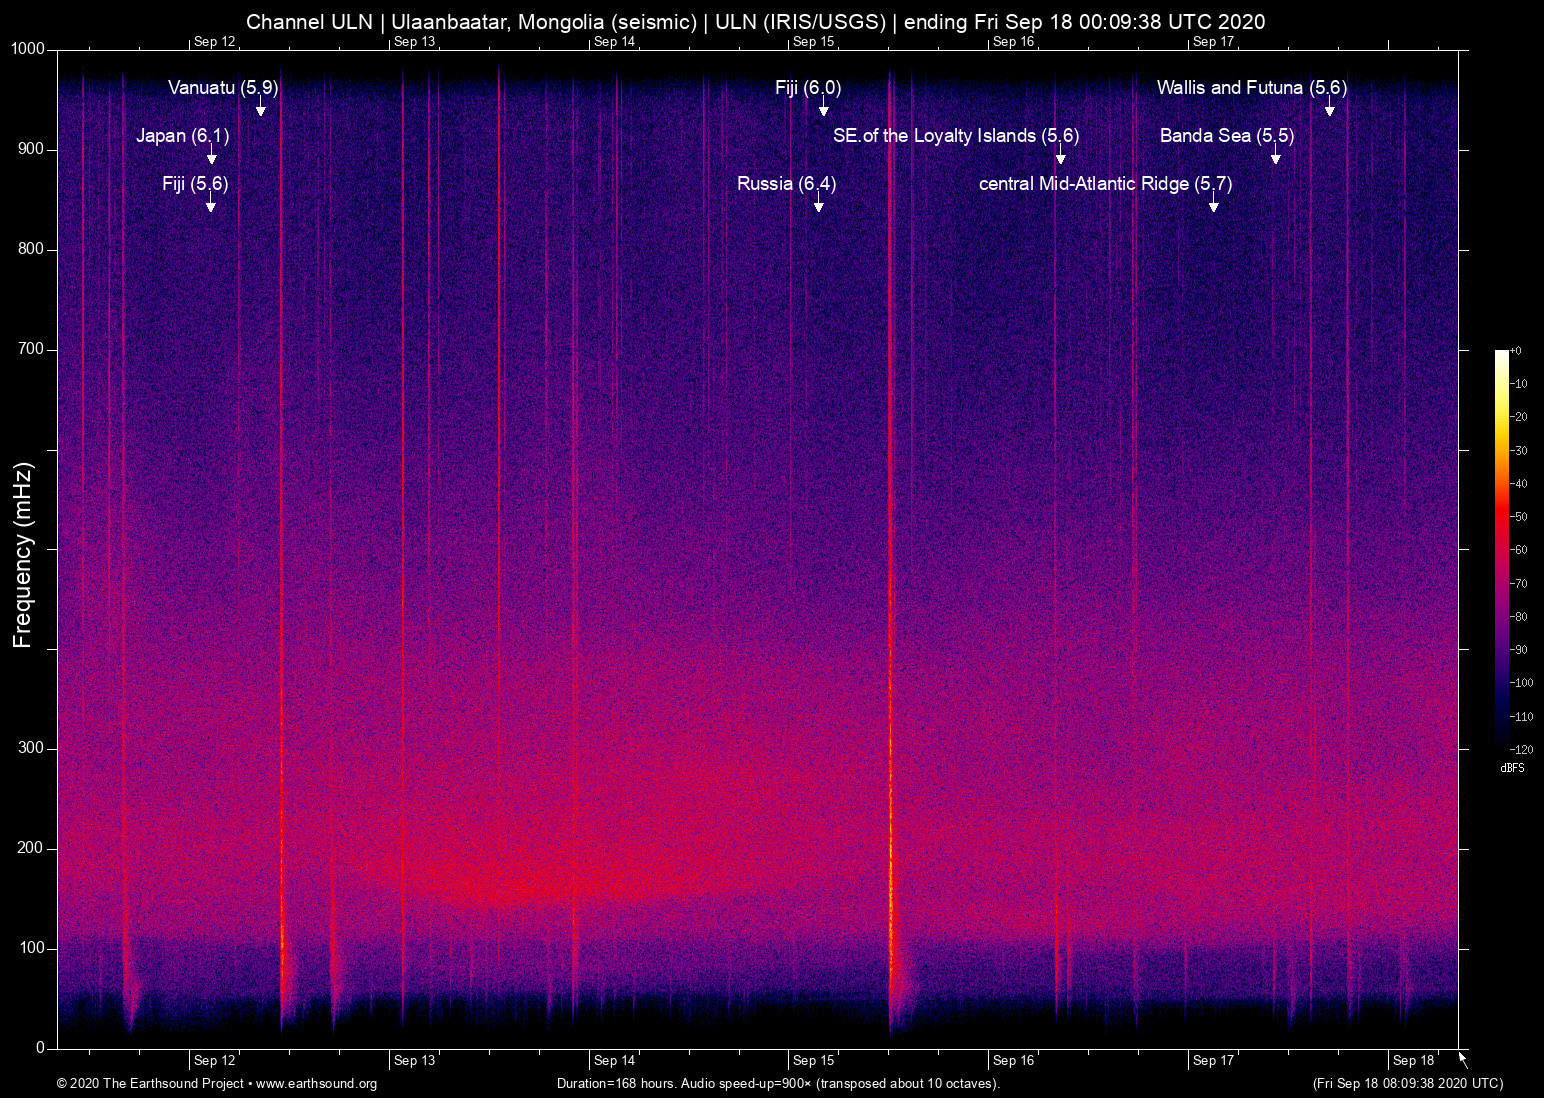
Task: Click the arrow under central Mid-Atlantic Ridge
Action: pyautogui.click(x=1214, y=203)
